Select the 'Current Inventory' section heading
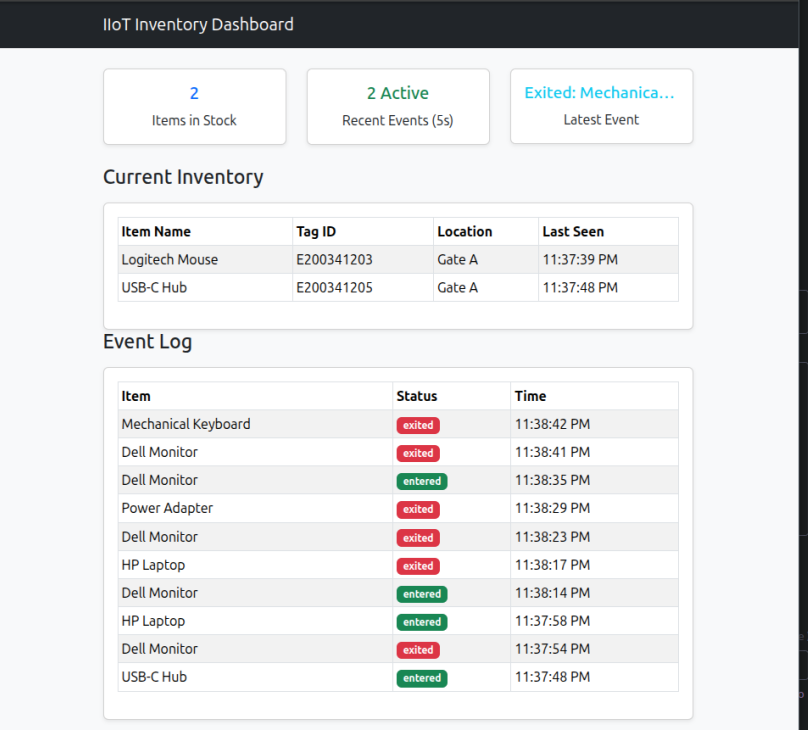 (x=183, y=177)
